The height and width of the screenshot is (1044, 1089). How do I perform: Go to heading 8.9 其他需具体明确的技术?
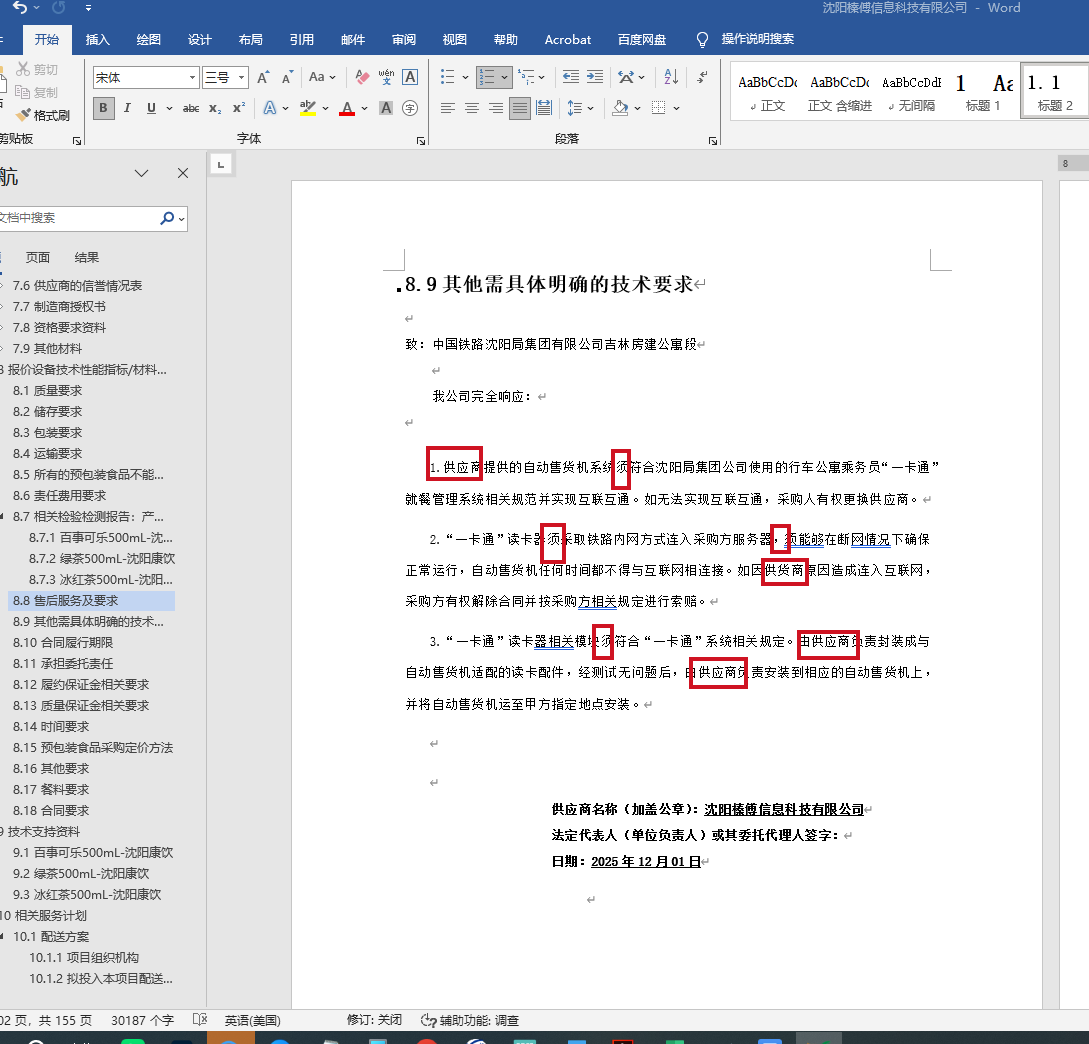[x=88, y=622]
